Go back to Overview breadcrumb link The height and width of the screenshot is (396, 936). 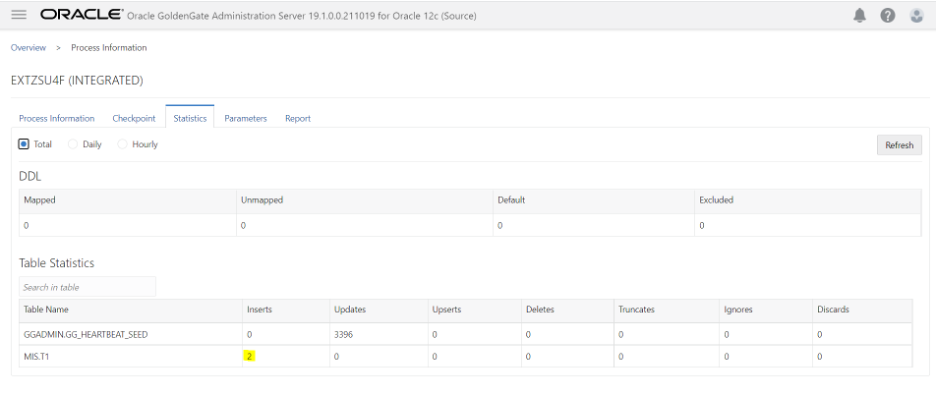pyautogui.click(x=28, y=48)
